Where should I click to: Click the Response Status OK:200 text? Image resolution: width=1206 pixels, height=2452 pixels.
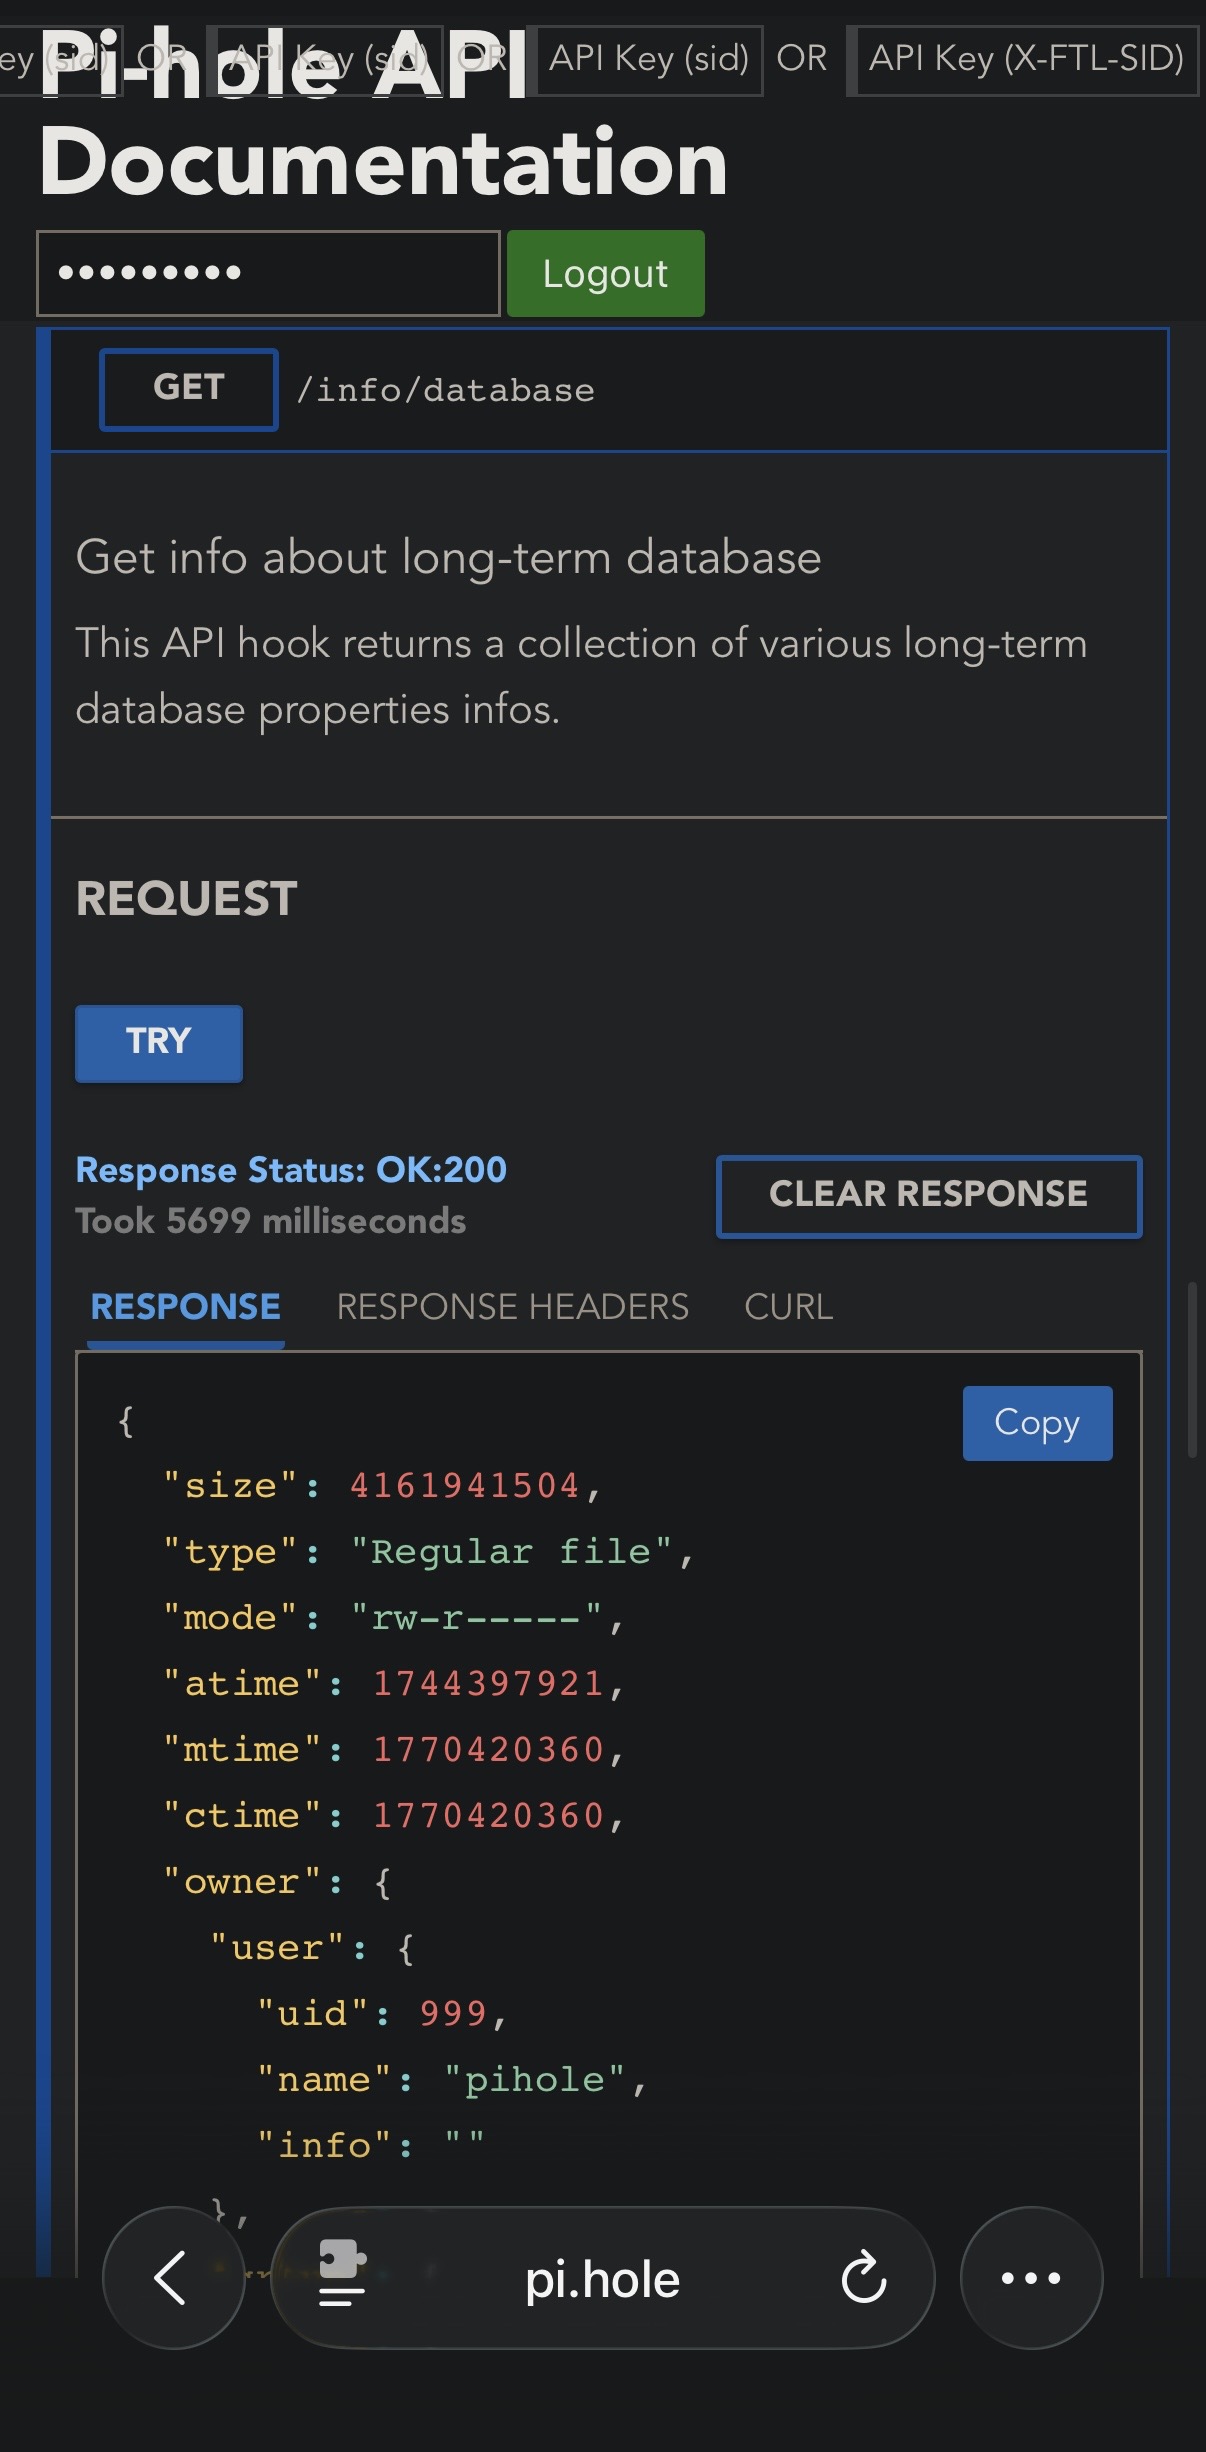pos(291,1170)
